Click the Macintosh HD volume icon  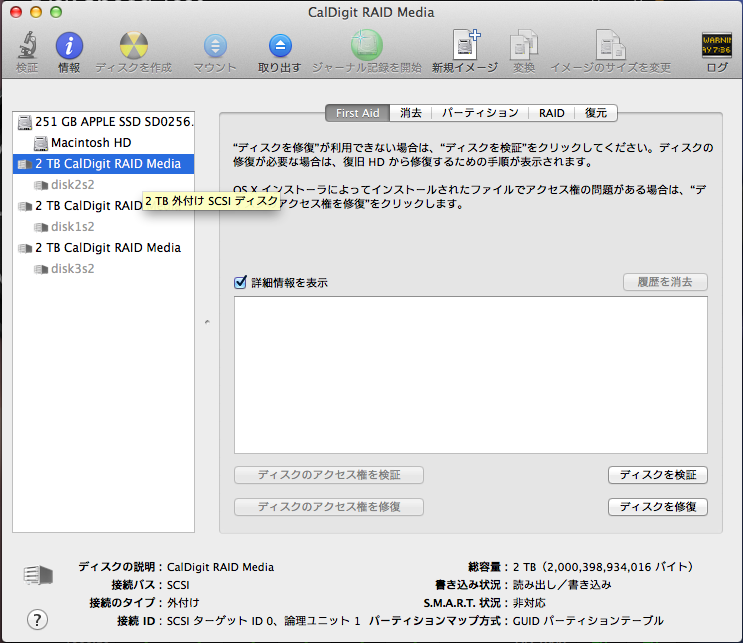tap(41, 143)
